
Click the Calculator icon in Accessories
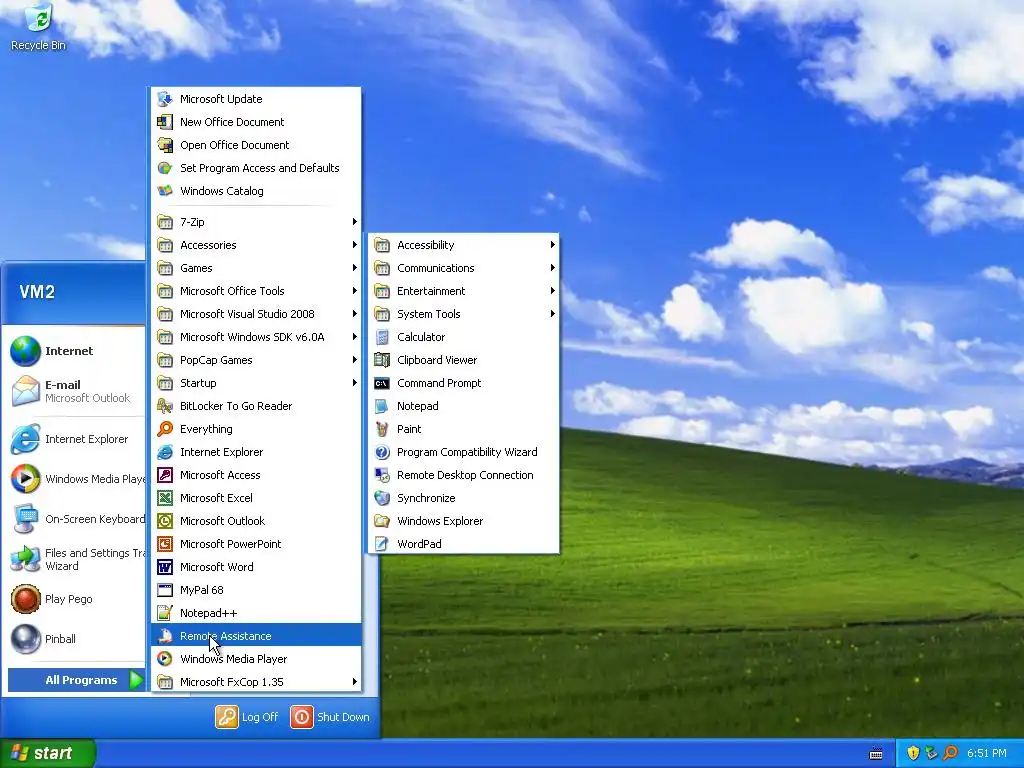pyautogui.click(x=382, y=337)
